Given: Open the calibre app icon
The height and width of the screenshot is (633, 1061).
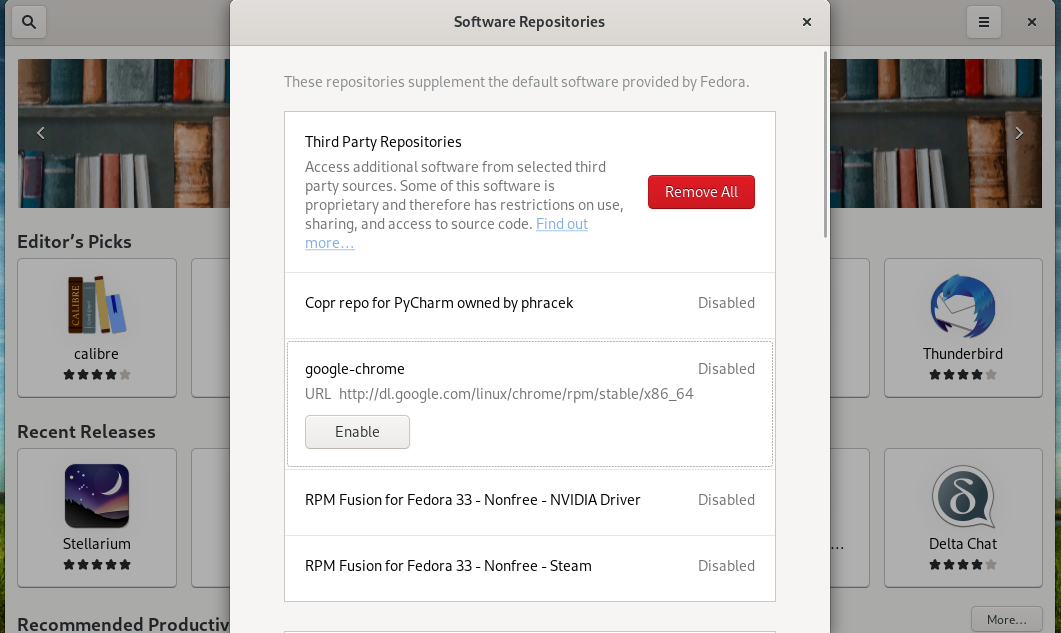Looking at the screenshot, I should (97, 305).
